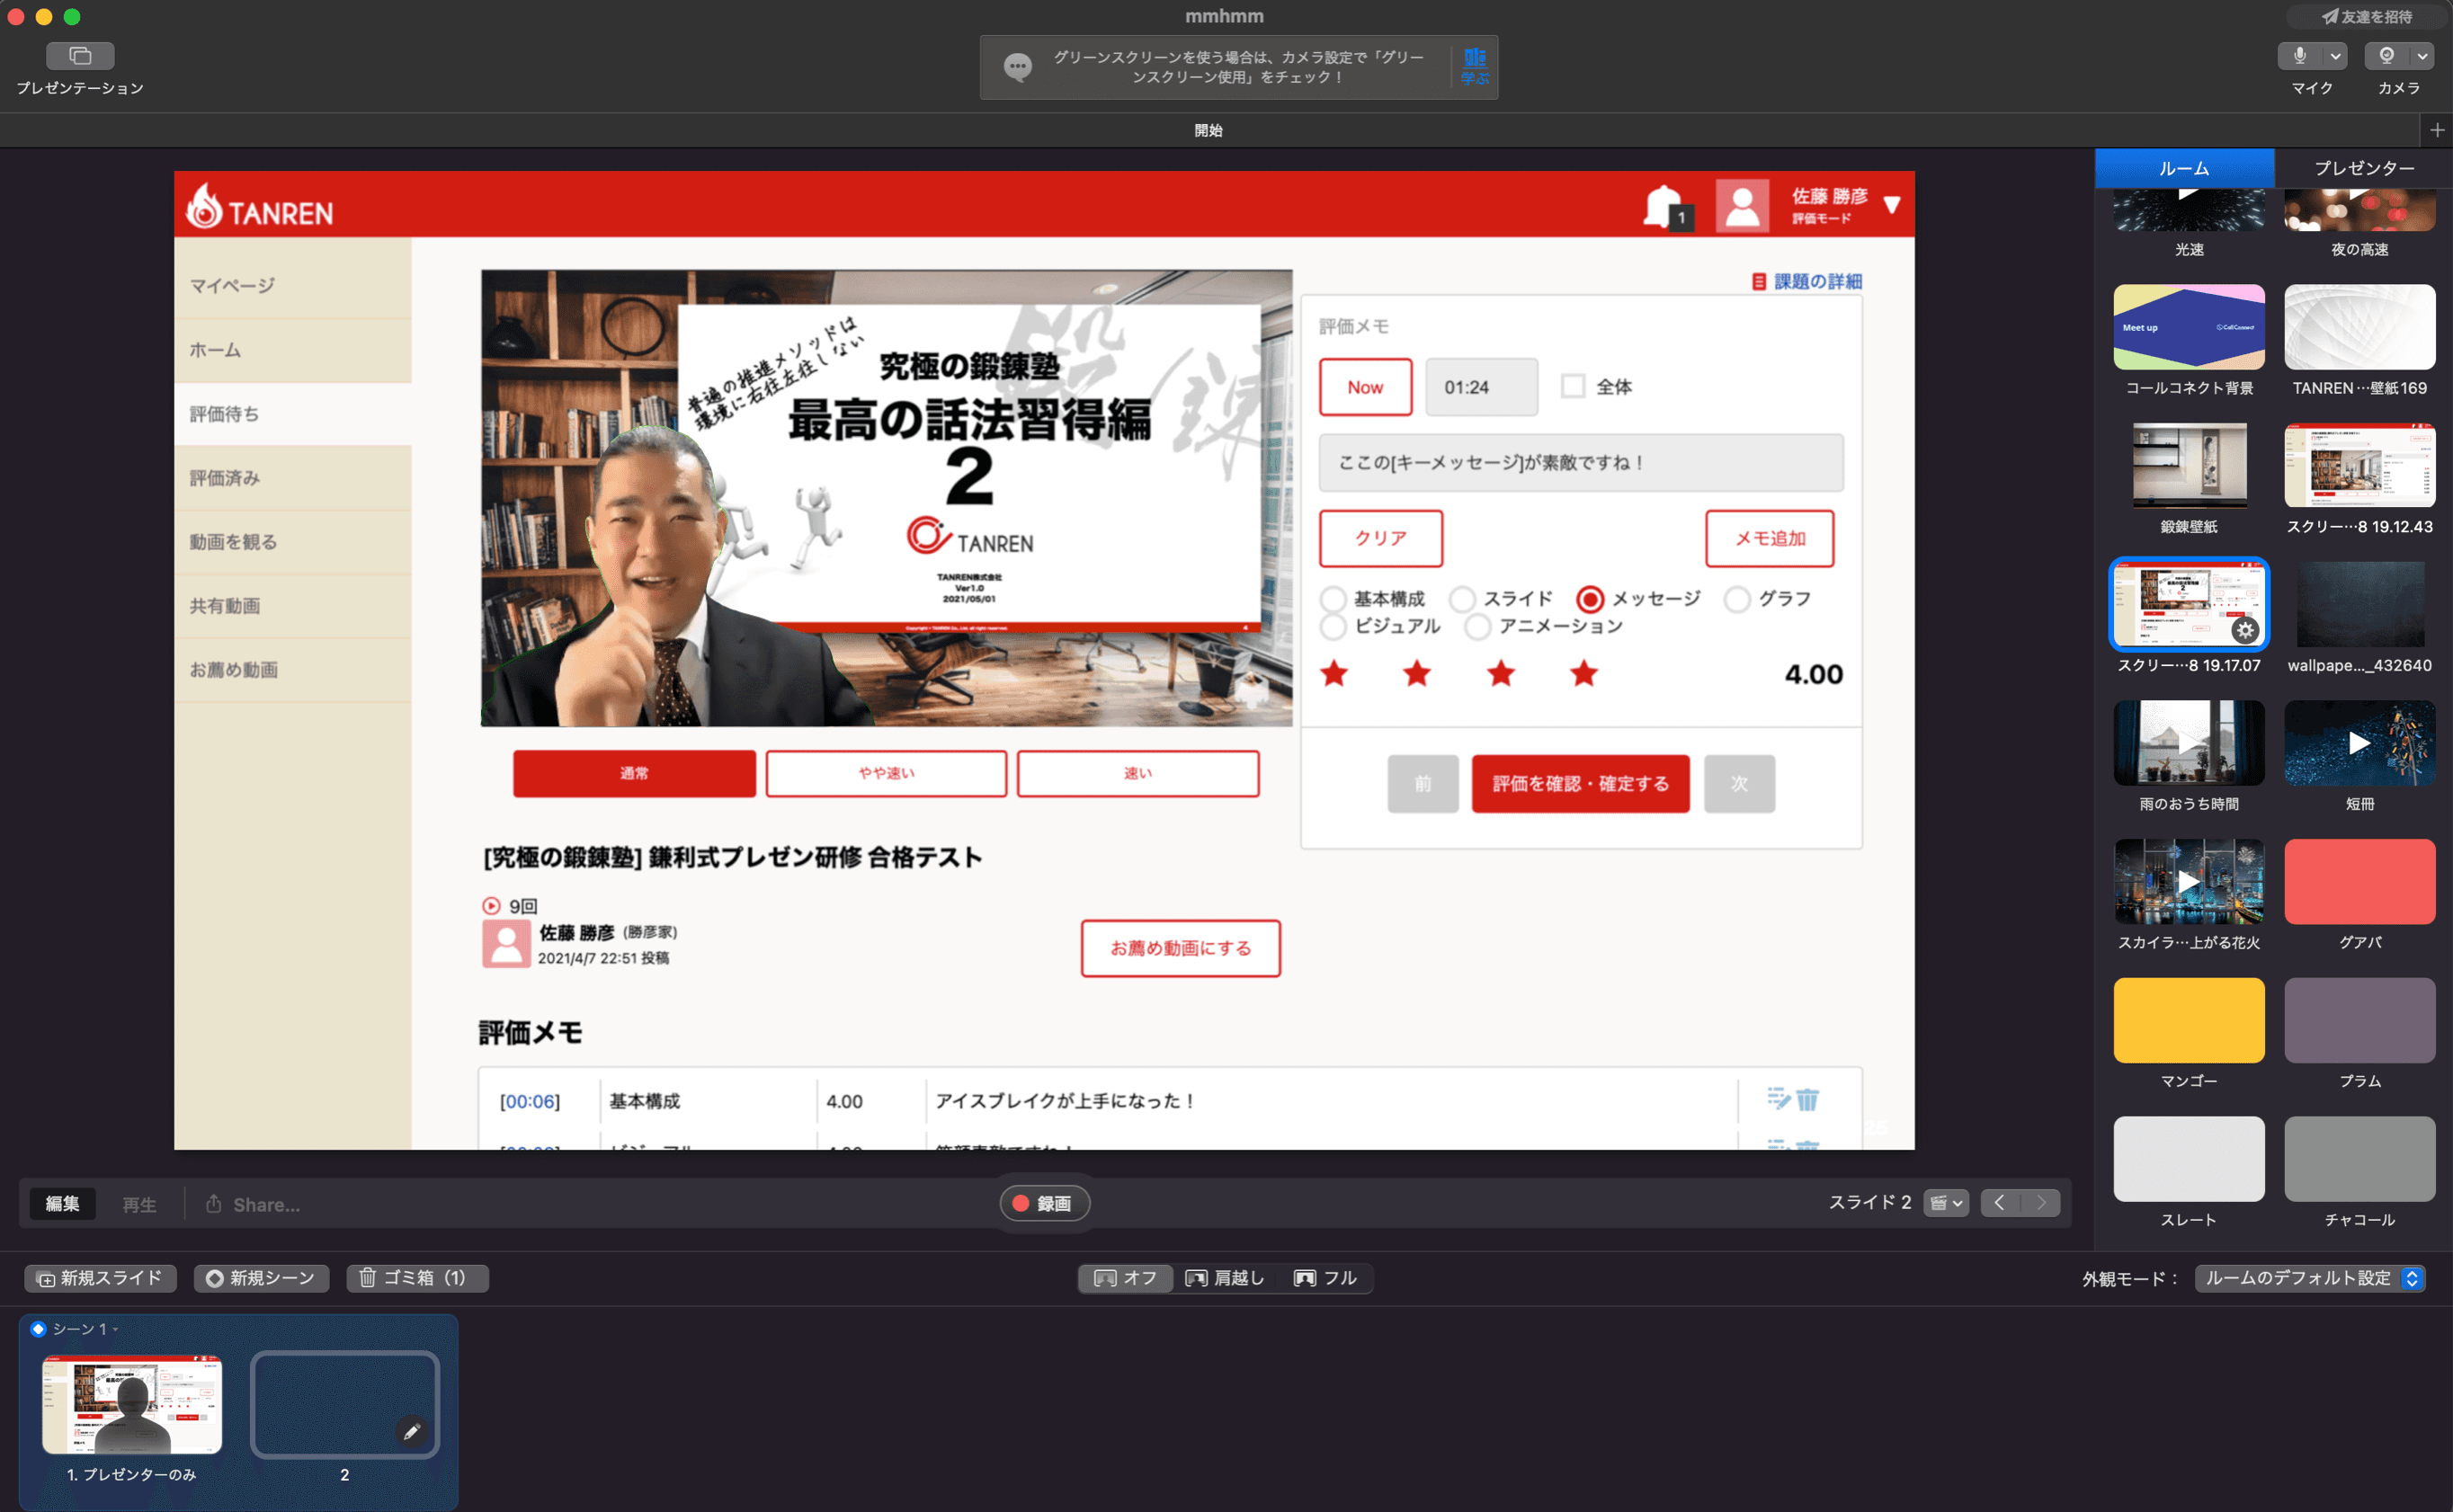The height and width of the screenshot is (1512, 2453).
Task: Play the 短冊 room video thumbnail
Action: 2360,743
